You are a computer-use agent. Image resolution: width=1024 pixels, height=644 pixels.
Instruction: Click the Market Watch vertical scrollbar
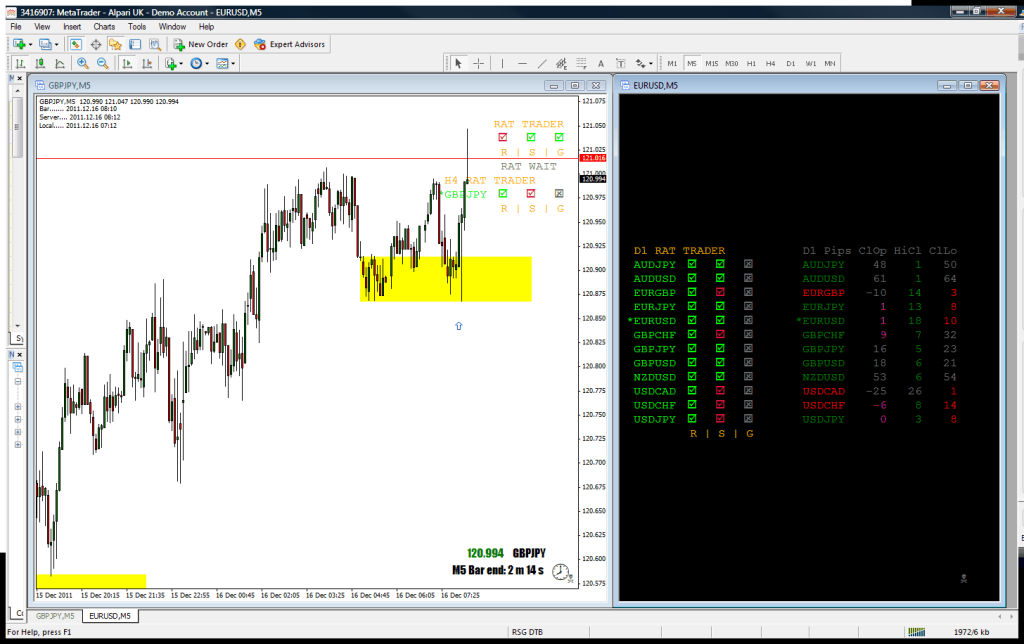click(x=18, y=208)
